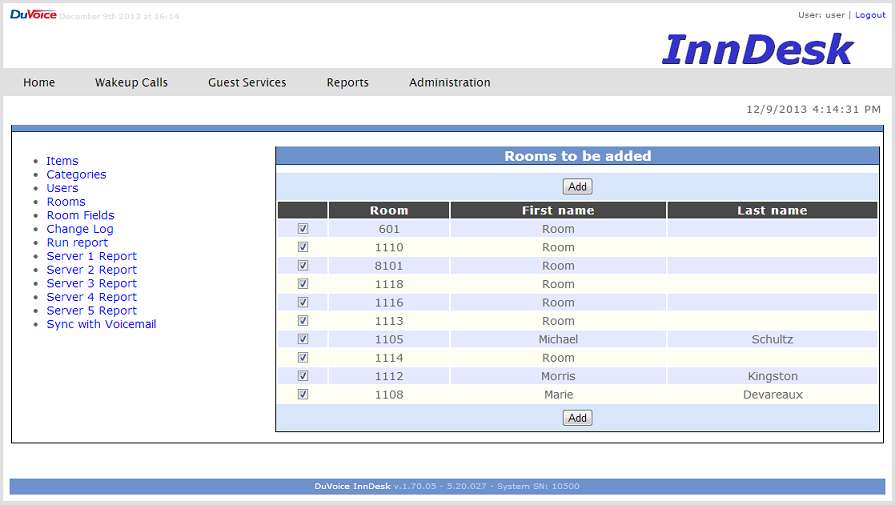Click the DuVoice InnDesk version footer text
Image resolution: width=895 pixels, height=505 pixels.
click(x=447, y=486)
